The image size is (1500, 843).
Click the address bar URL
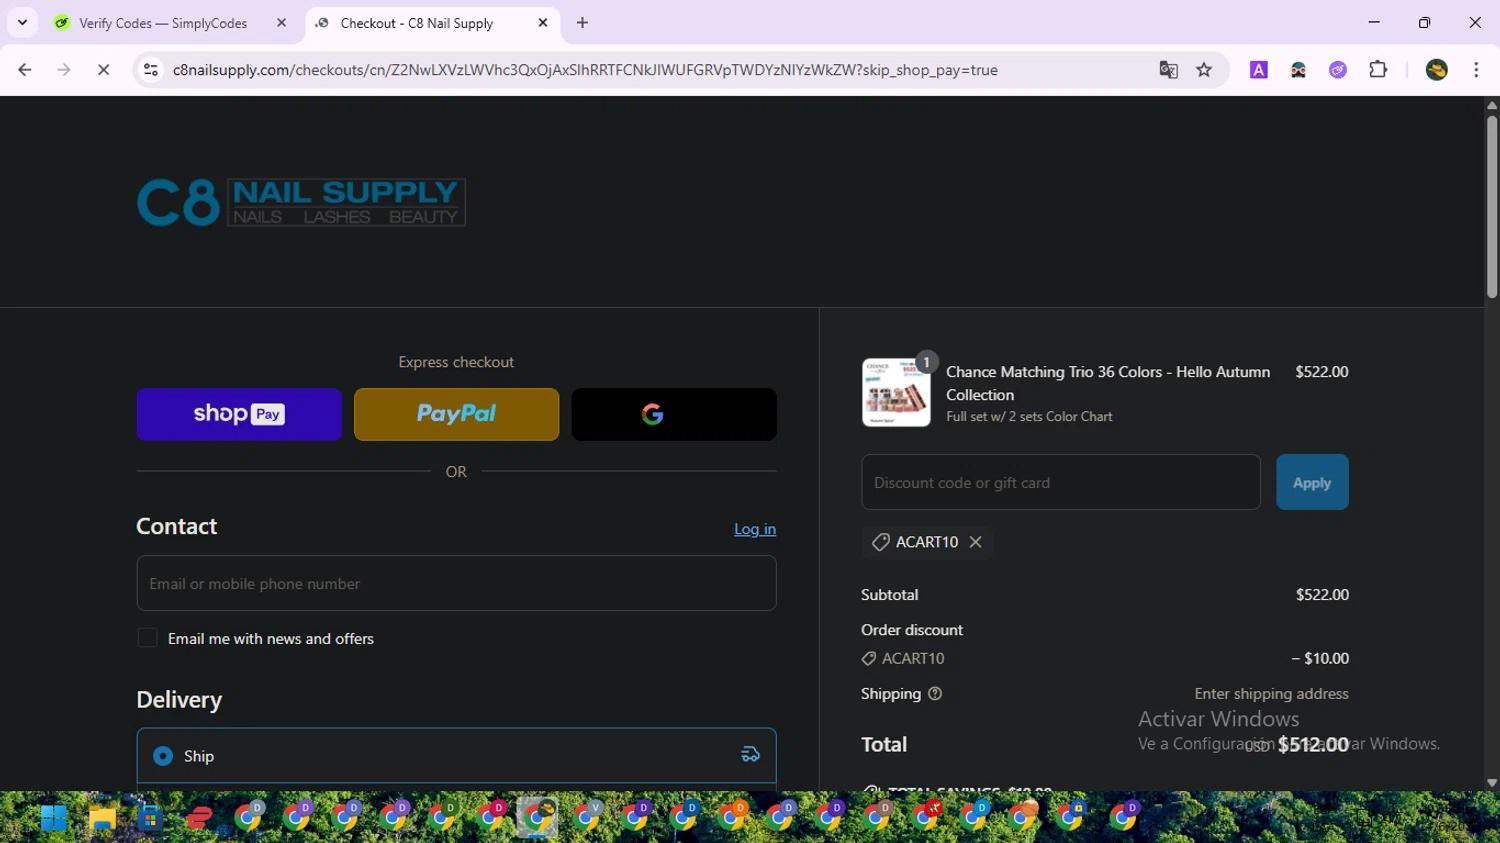click(585, 70)
